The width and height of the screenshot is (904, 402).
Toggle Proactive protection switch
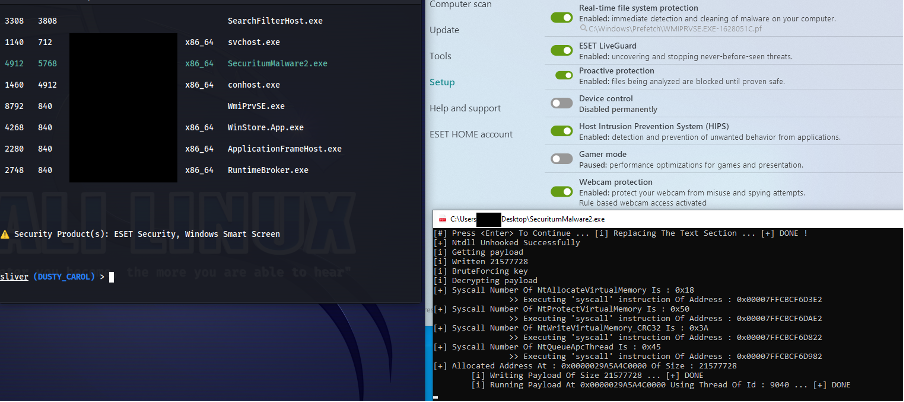(564, 75)
